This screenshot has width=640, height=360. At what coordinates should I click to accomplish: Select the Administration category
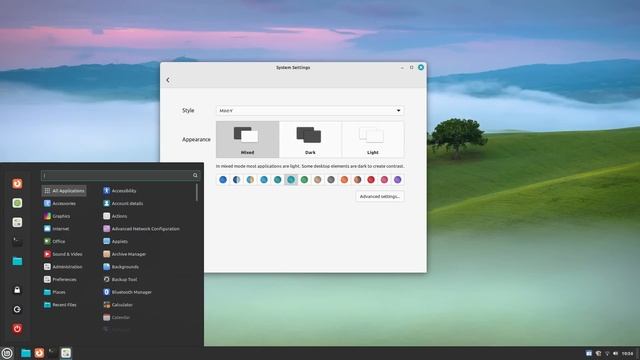coord(63,267)
